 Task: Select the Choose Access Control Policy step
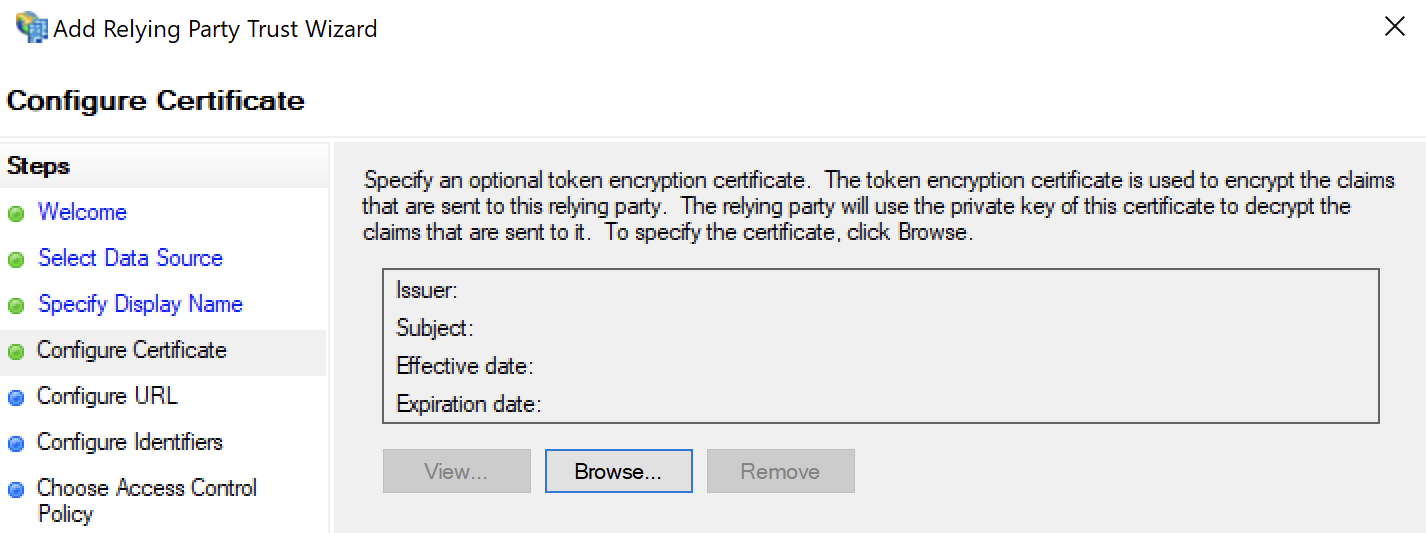(x=147, y=501)
